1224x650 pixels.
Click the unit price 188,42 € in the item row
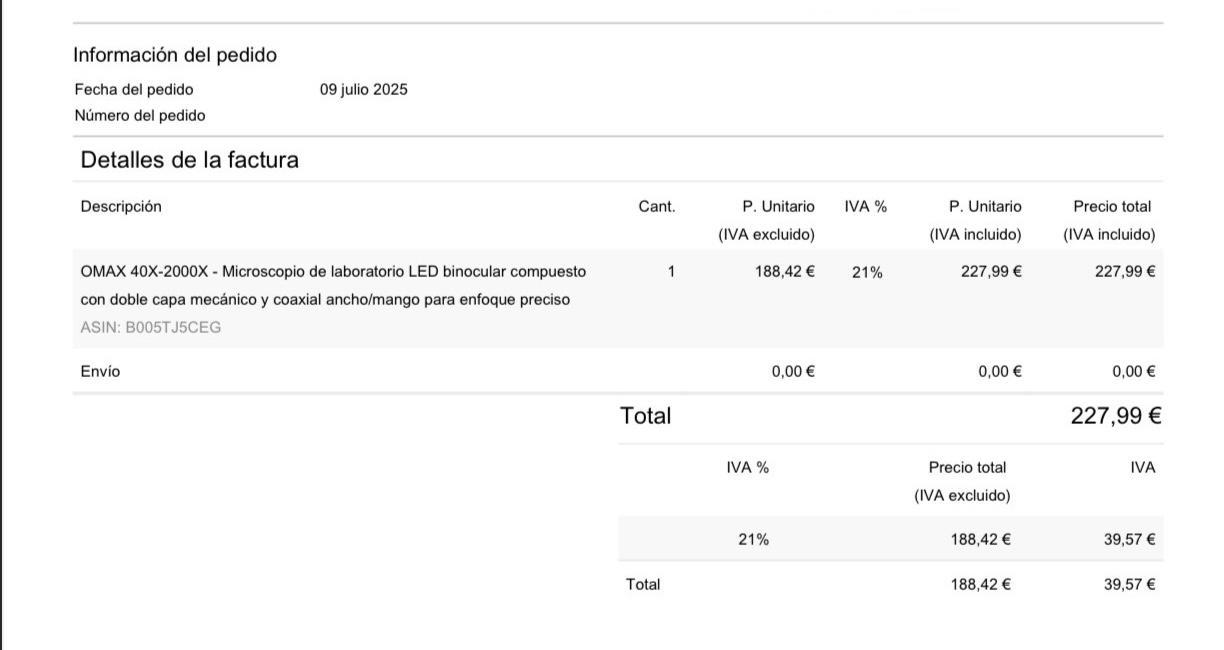point(785,272)
